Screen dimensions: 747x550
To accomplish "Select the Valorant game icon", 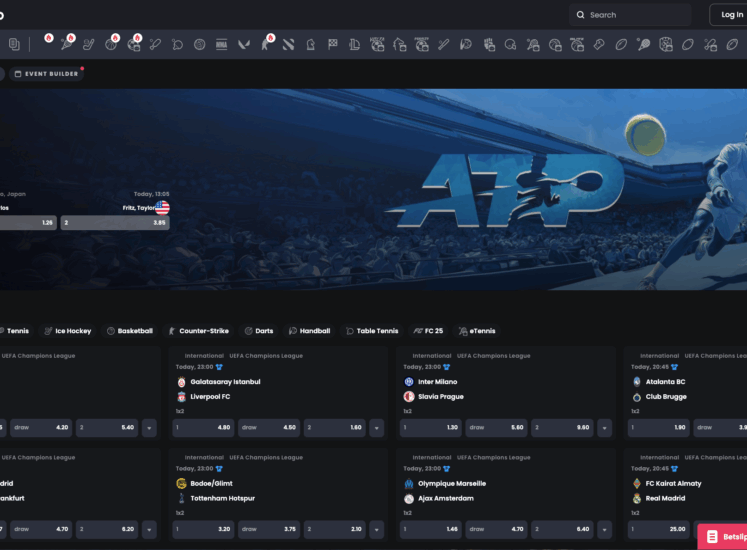I will 243,44.
